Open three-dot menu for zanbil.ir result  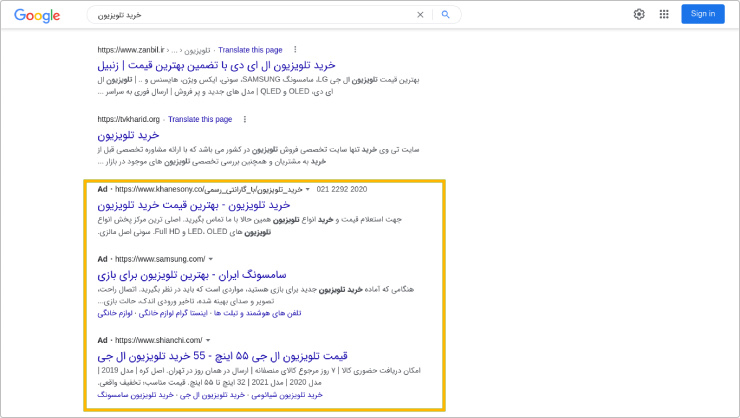click(295, 50)
